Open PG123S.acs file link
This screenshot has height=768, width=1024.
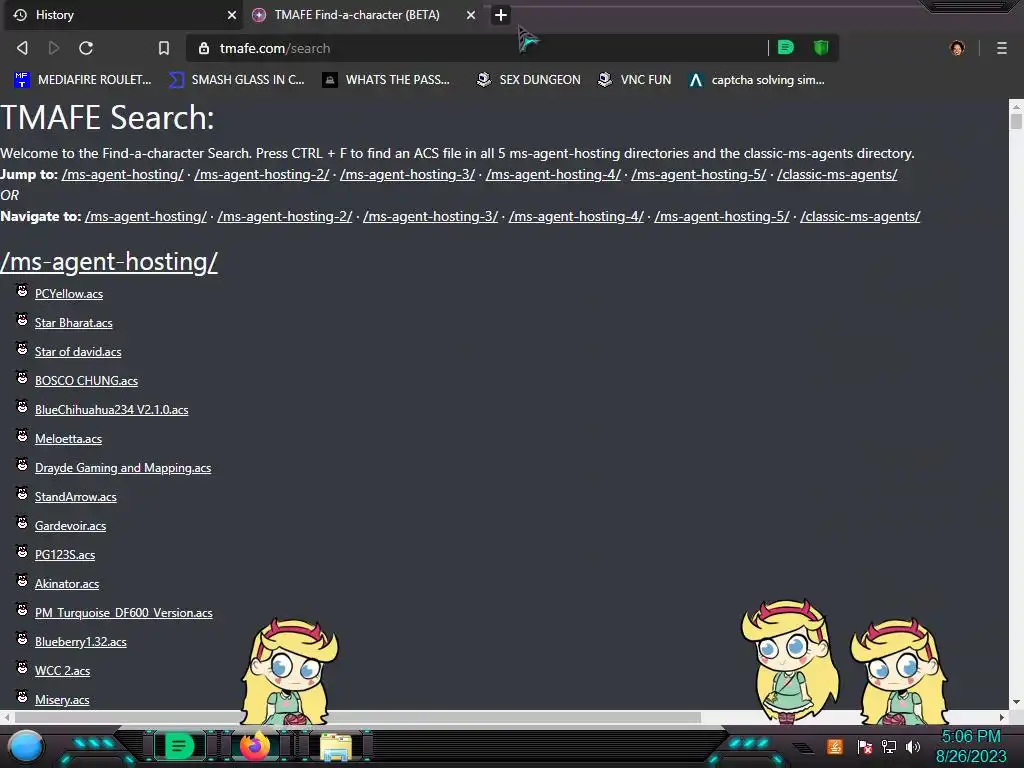[x=65, y=555]
